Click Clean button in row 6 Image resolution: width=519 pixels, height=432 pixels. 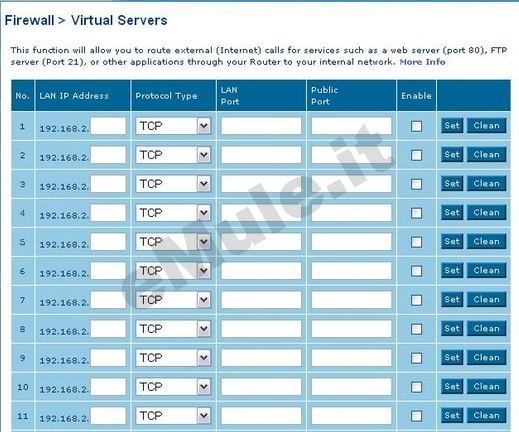(486, 270)
